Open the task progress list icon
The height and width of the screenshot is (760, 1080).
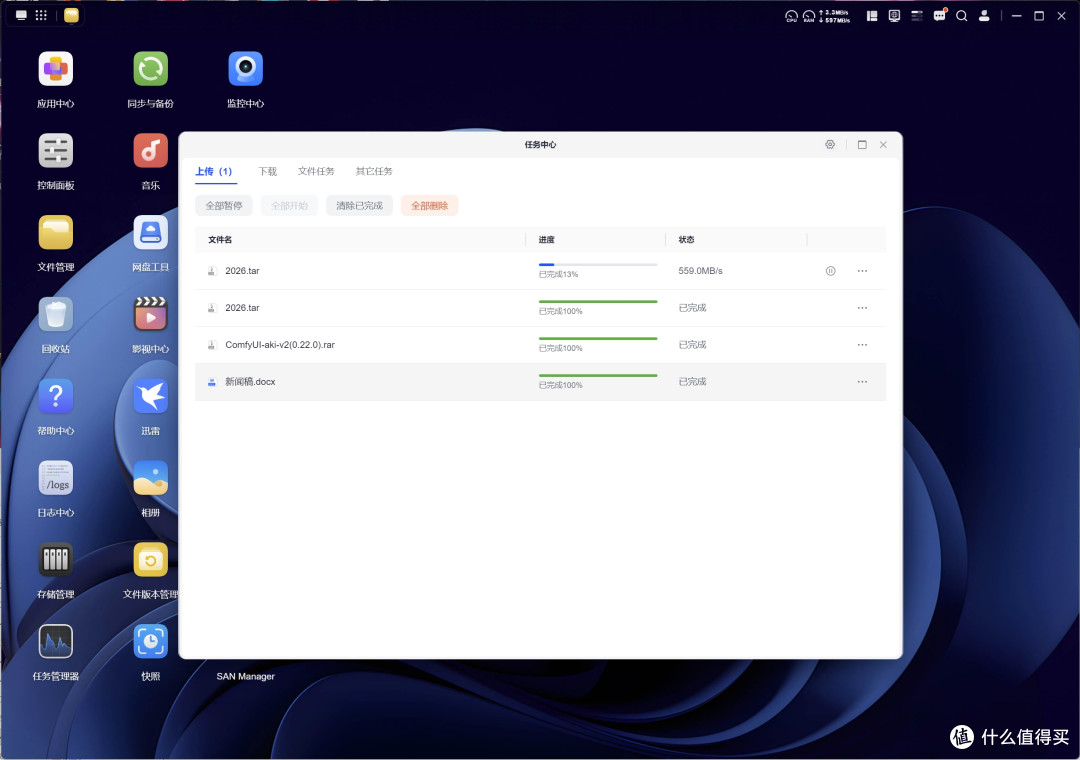point(917,16)
